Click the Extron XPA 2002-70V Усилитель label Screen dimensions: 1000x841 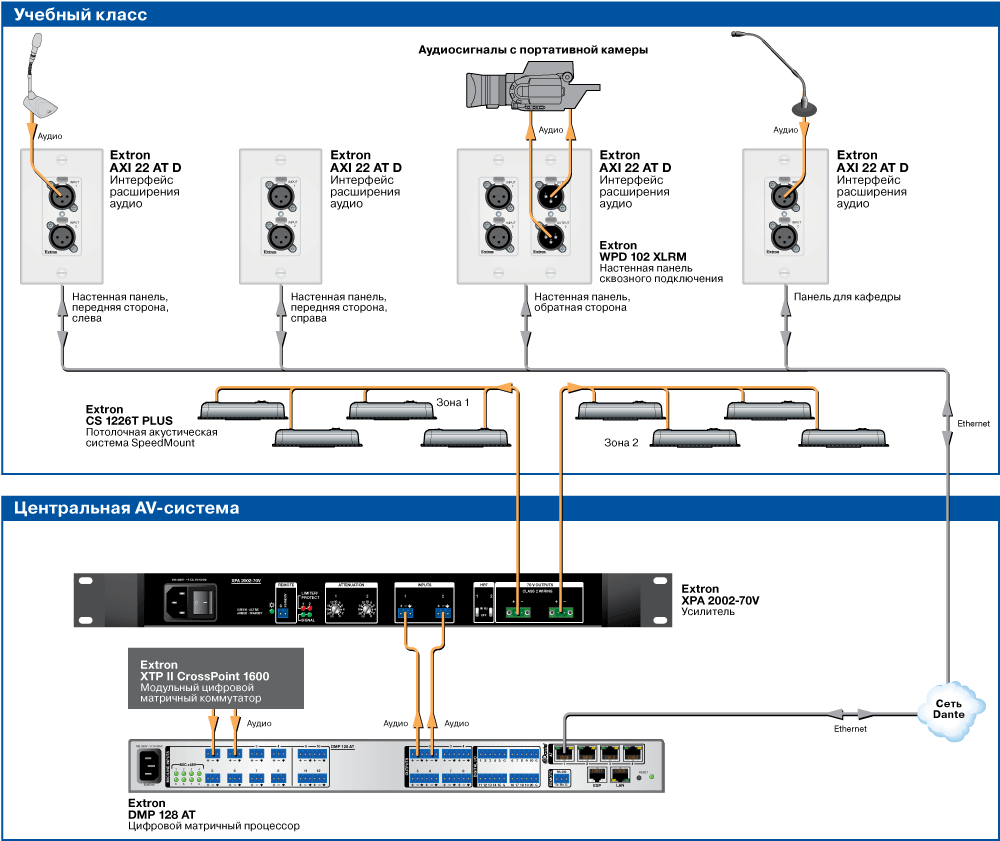720,600
